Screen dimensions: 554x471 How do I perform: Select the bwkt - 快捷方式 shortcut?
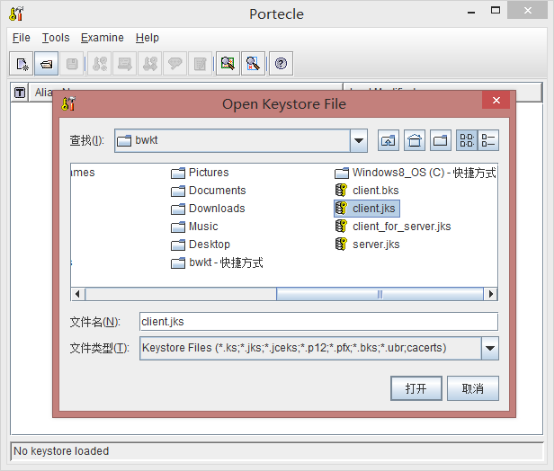(x=217, y=263)
